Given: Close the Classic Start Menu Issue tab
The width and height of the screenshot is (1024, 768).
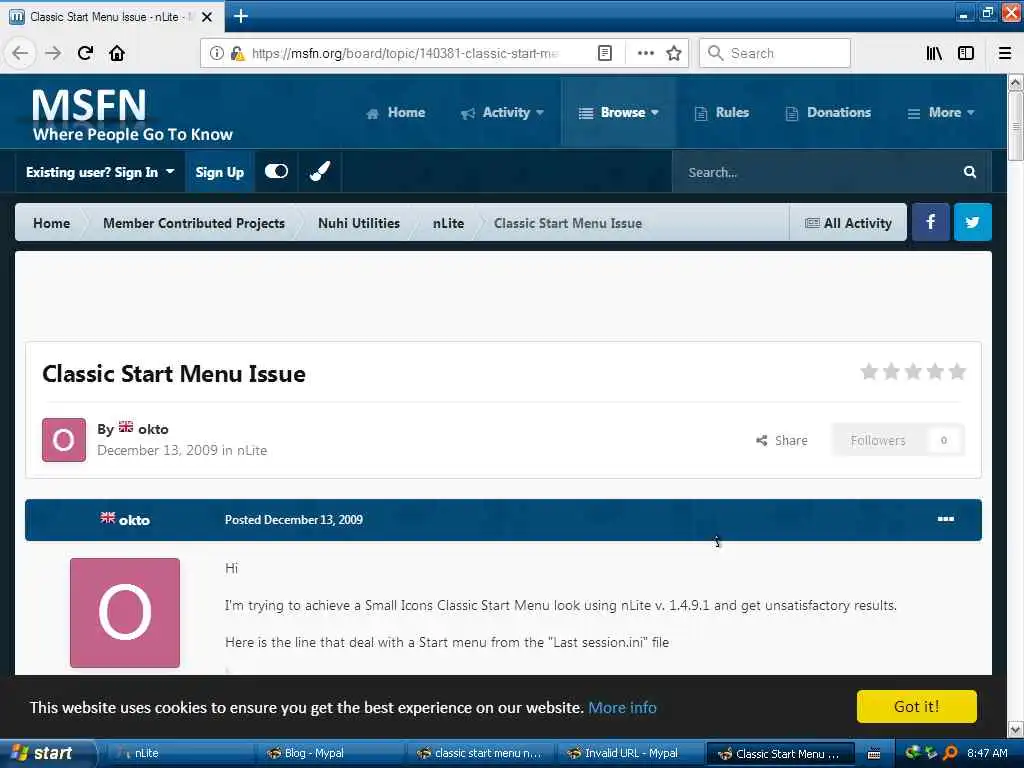Looking at the screenshot, I should 207,17.
